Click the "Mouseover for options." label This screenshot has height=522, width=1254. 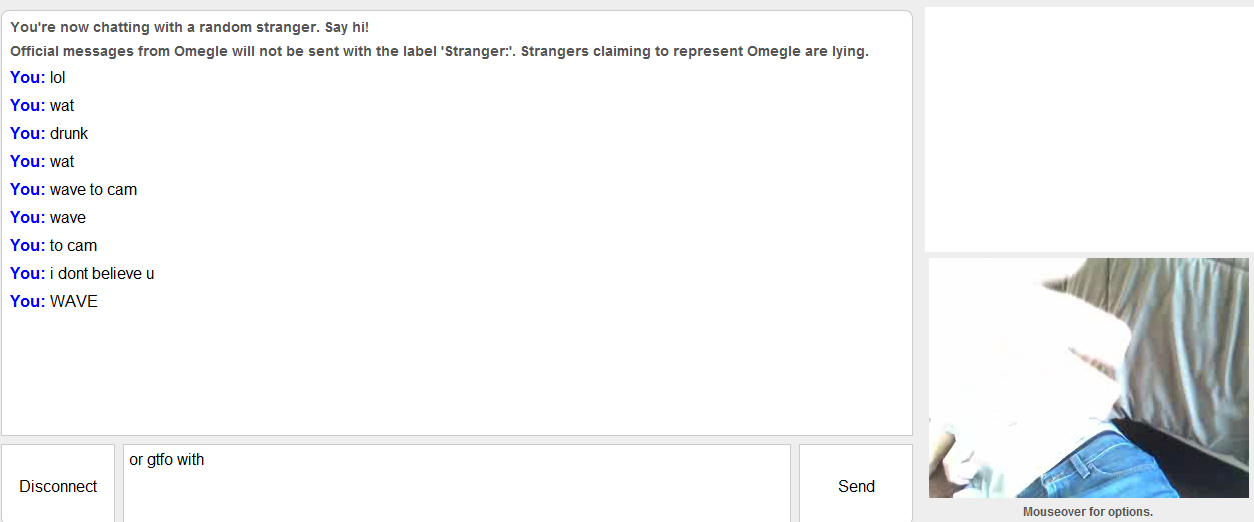(1088, 512)
